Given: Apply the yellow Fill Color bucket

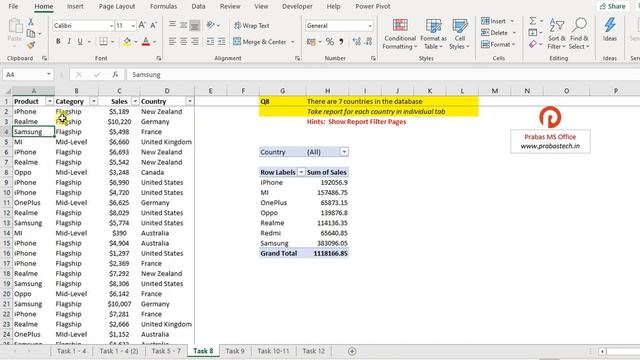Looking at the screenshot, I should click(127, 41).
